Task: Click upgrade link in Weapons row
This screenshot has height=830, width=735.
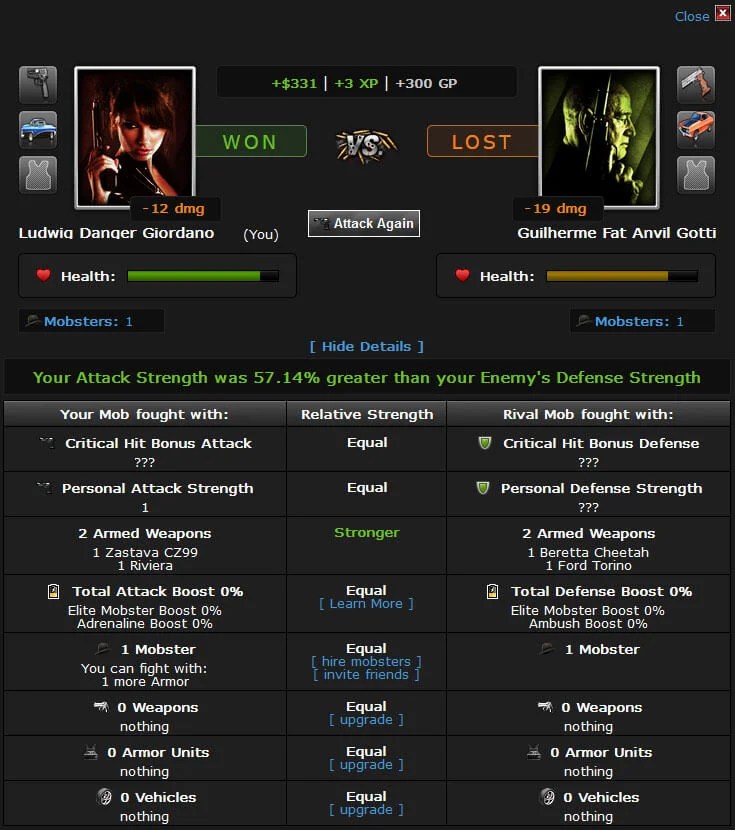Action: [366, 720]
